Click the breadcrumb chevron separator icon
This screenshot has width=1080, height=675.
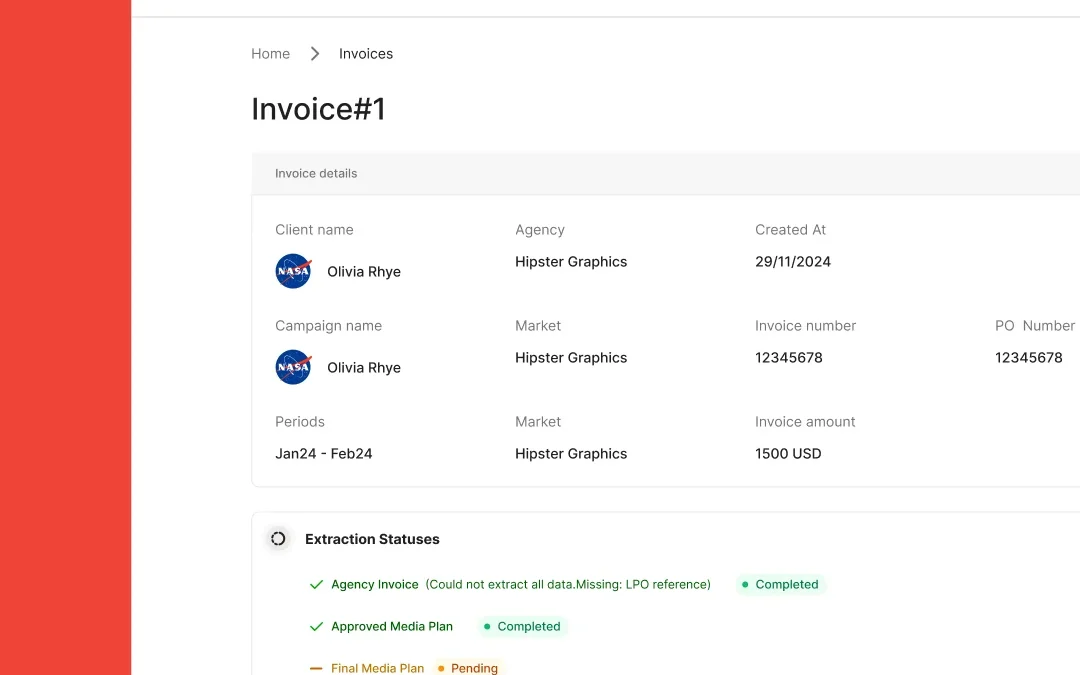(x=315, y=54)
